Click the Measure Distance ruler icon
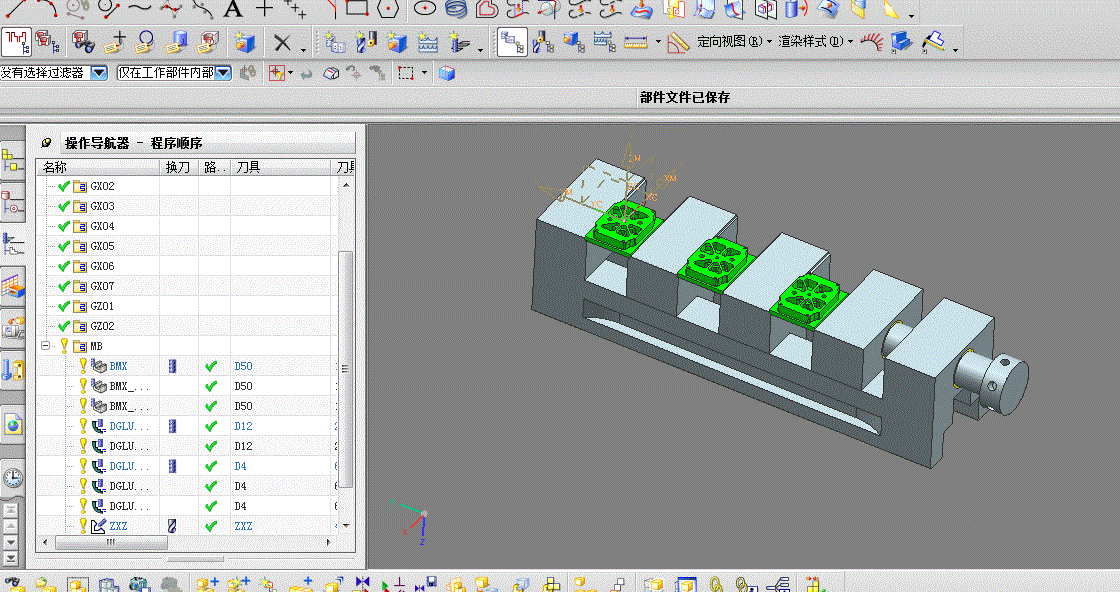This screenshot has width=1120, height=592. point(635,43)
